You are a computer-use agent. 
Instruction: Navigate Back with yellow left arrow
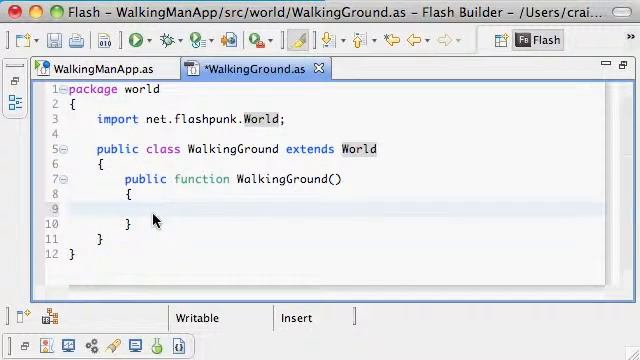click(414, 40)
